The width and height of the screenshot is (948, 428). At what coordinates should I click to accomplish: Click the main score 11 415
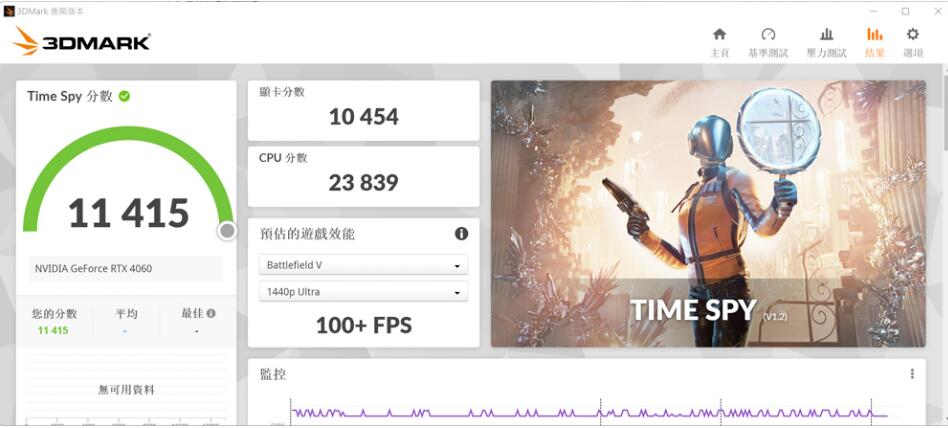[129, 213]
